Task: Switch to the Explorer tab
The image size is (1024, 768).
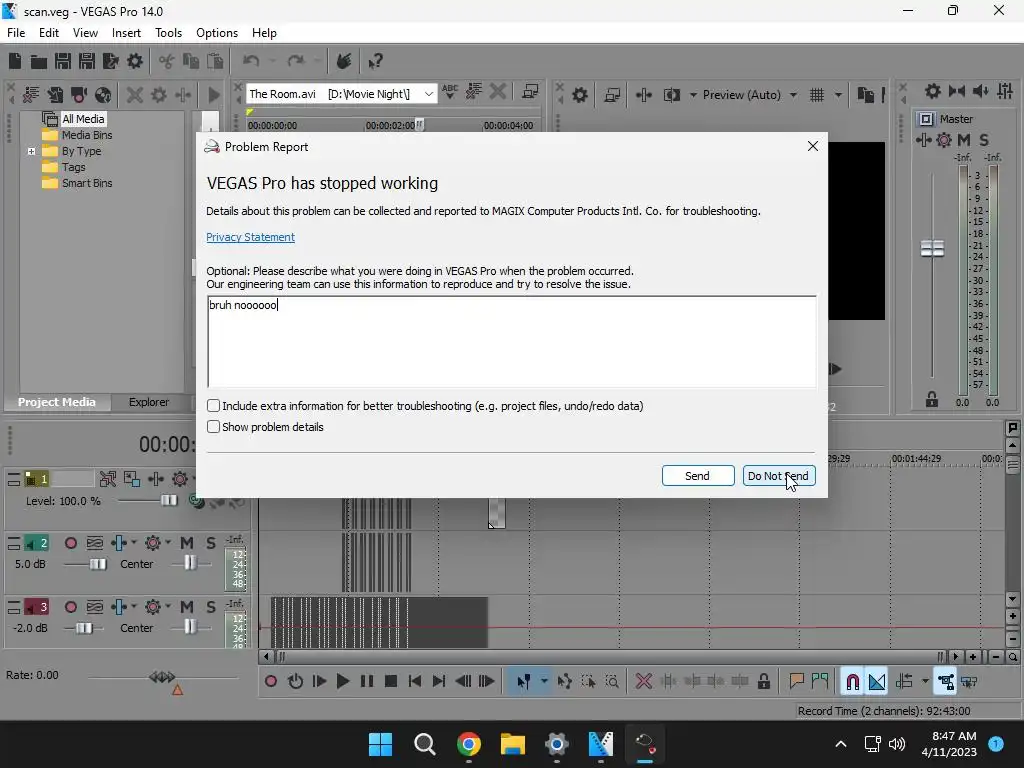Action: click(x=149, y=402)
